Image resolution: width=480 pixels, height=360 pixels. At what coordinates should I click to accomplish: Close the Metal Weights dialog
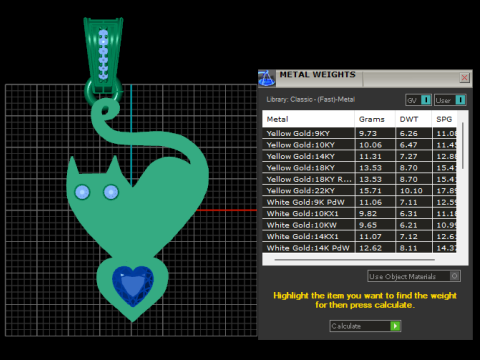pos(464,78)
